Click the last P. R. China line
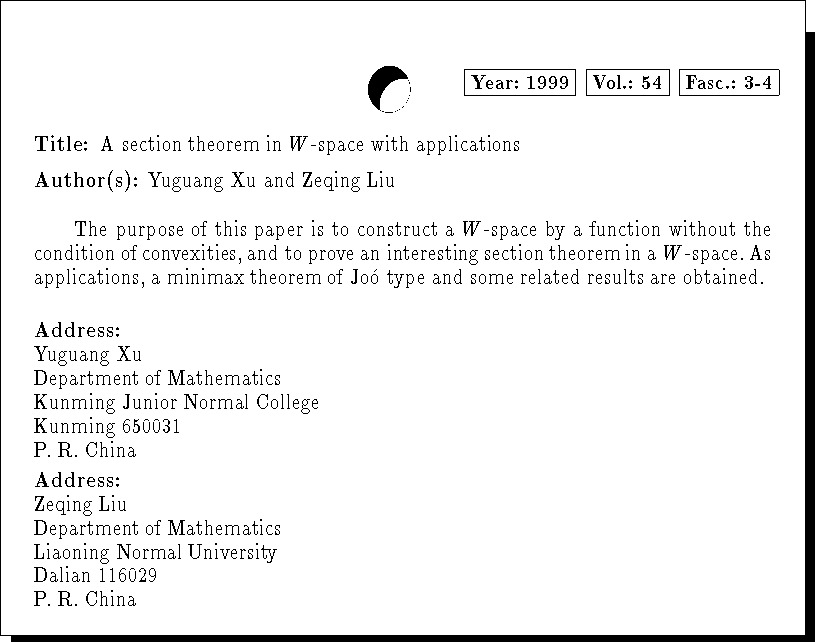The width and height of the screenshot is (816, 642). click(84, 600)
